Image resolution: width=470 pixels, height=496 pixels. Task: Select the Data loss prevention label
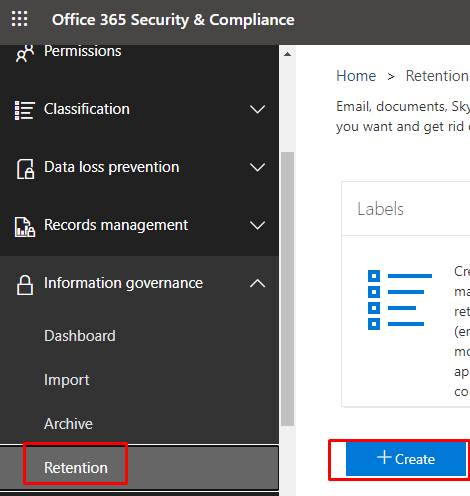[112, 167]
